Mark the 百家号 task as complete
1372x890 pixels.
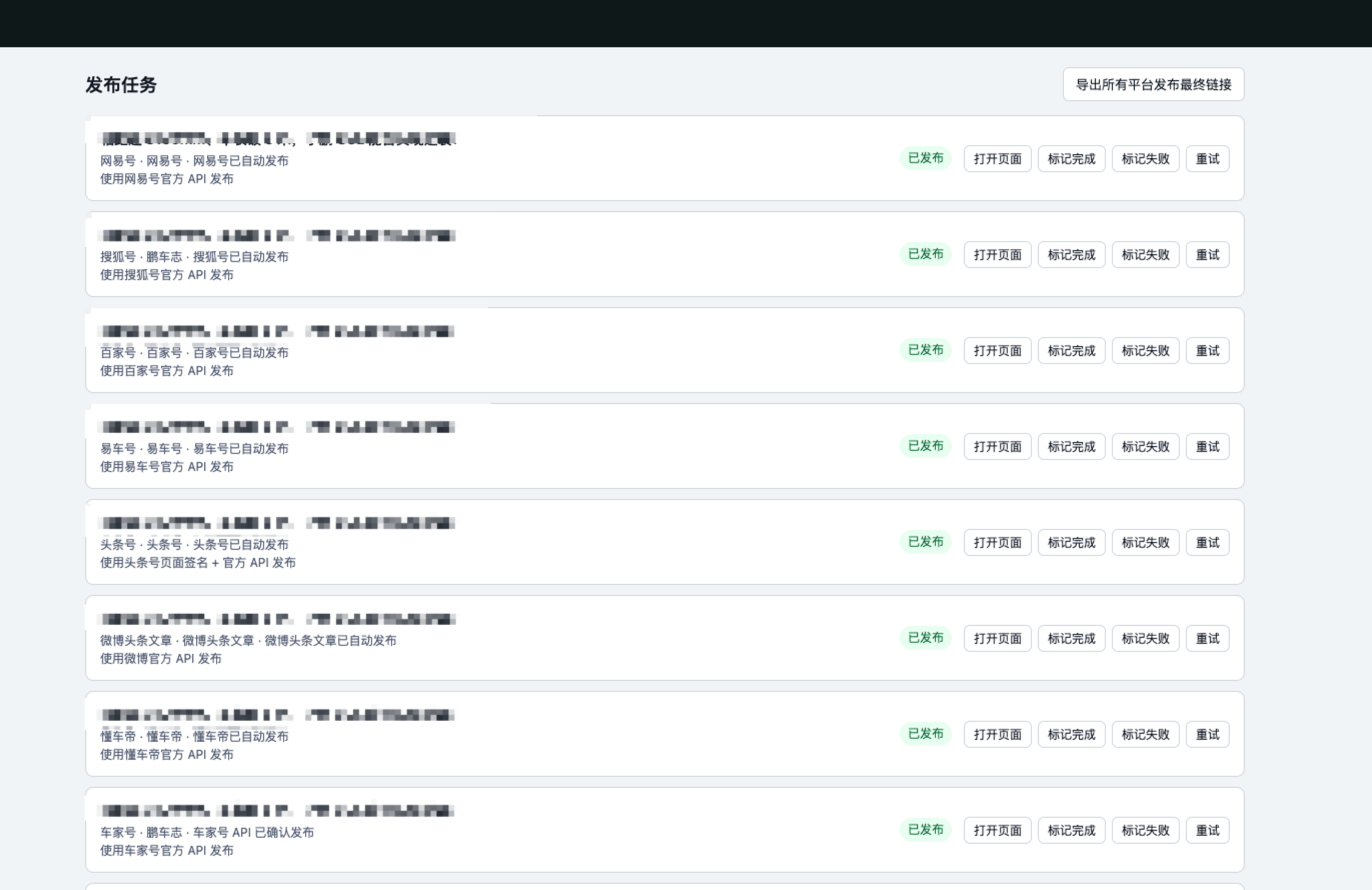(x=1071, y=351)
